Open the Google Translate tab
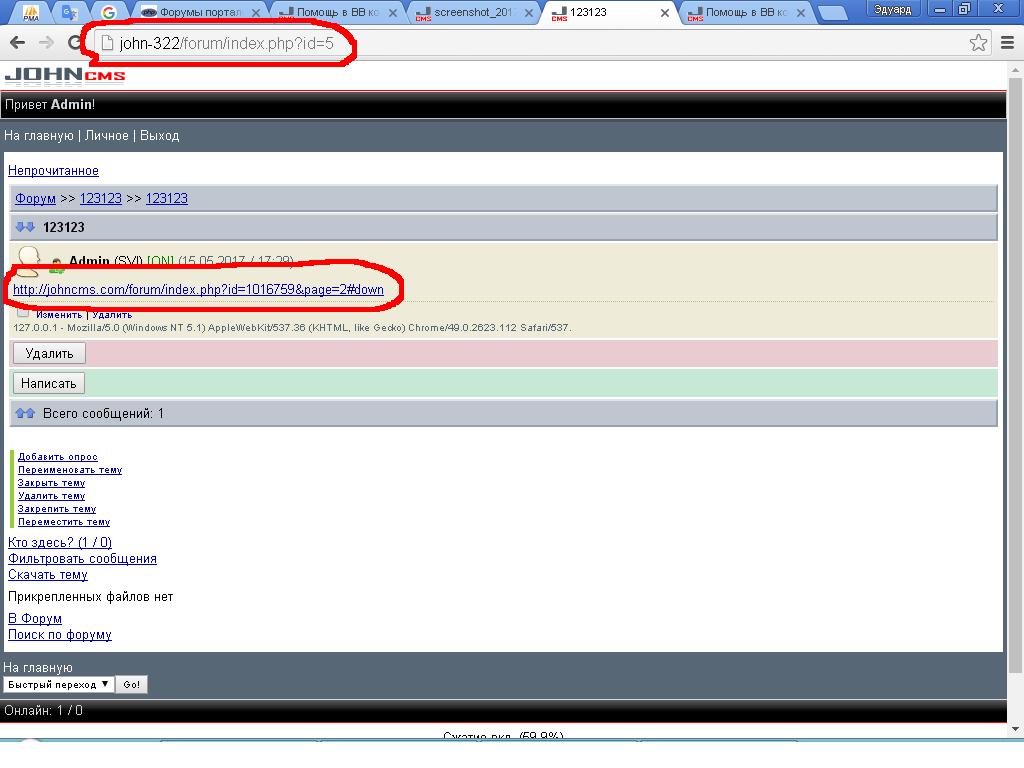Image resolution: width=1024 pixels, height=768 pixels. click(70, 12)
